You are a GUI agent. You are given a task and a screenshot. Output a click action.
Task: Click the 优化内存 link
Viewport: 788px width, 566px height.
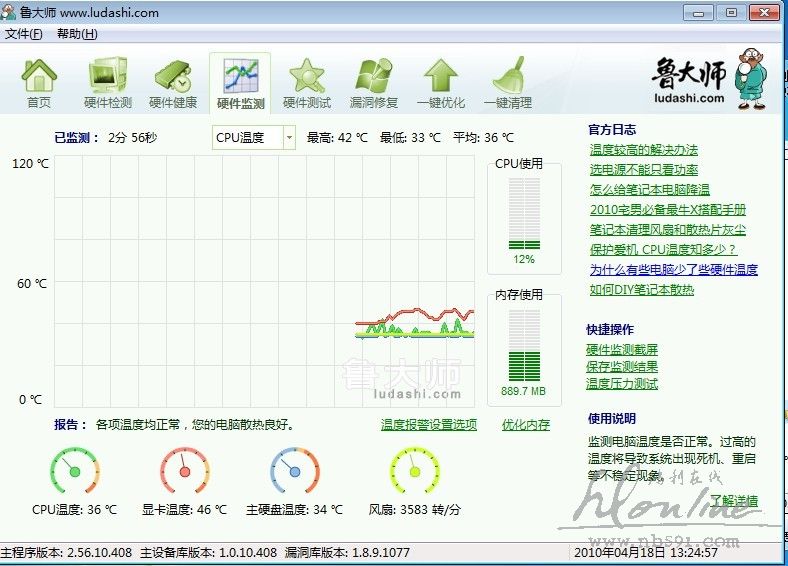click(526, 425)
